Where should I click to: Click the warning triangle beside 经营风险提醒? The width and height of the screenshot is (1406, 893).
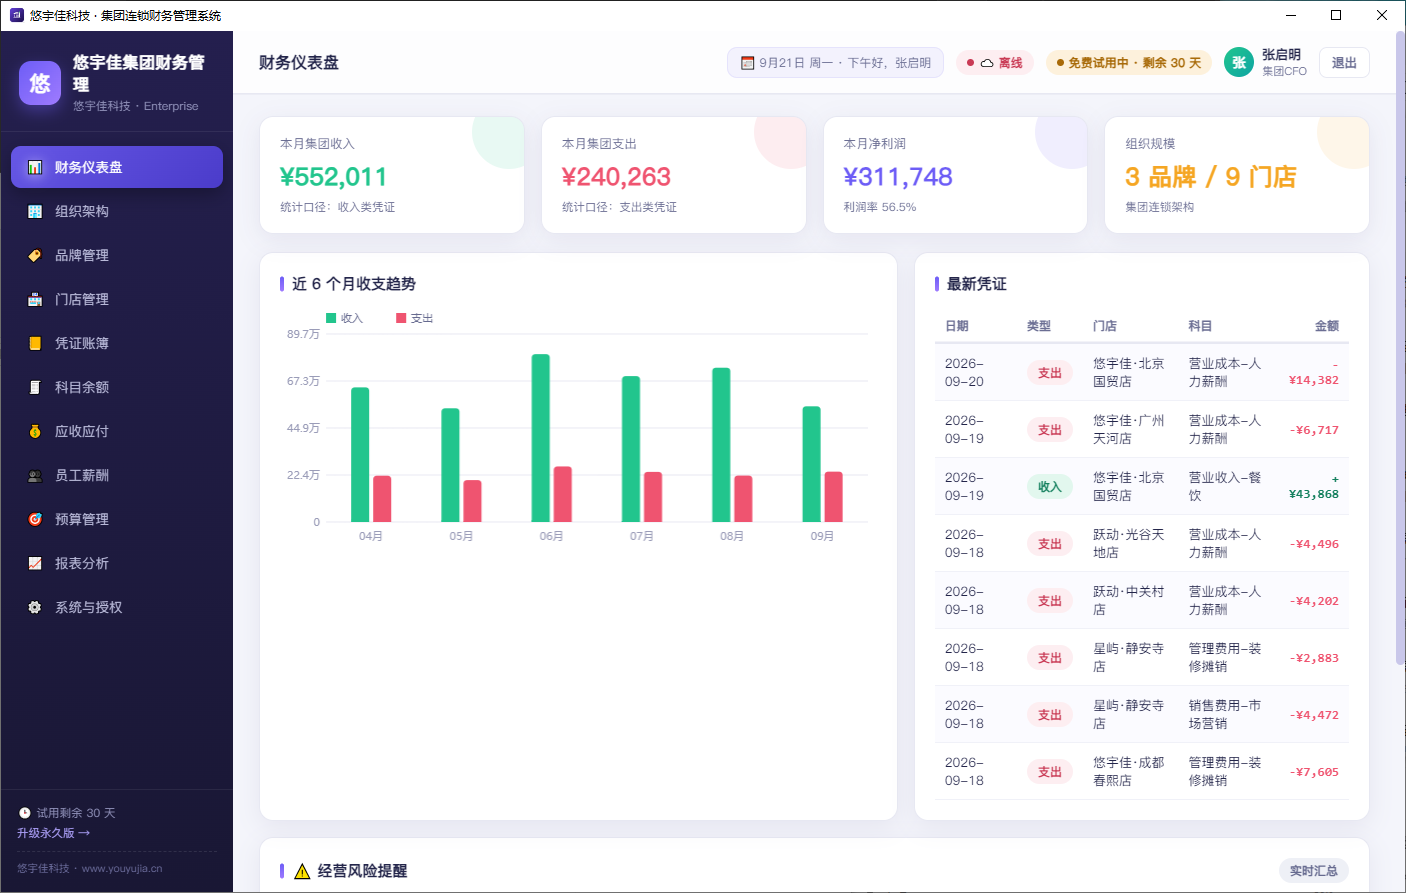point(302,871)
